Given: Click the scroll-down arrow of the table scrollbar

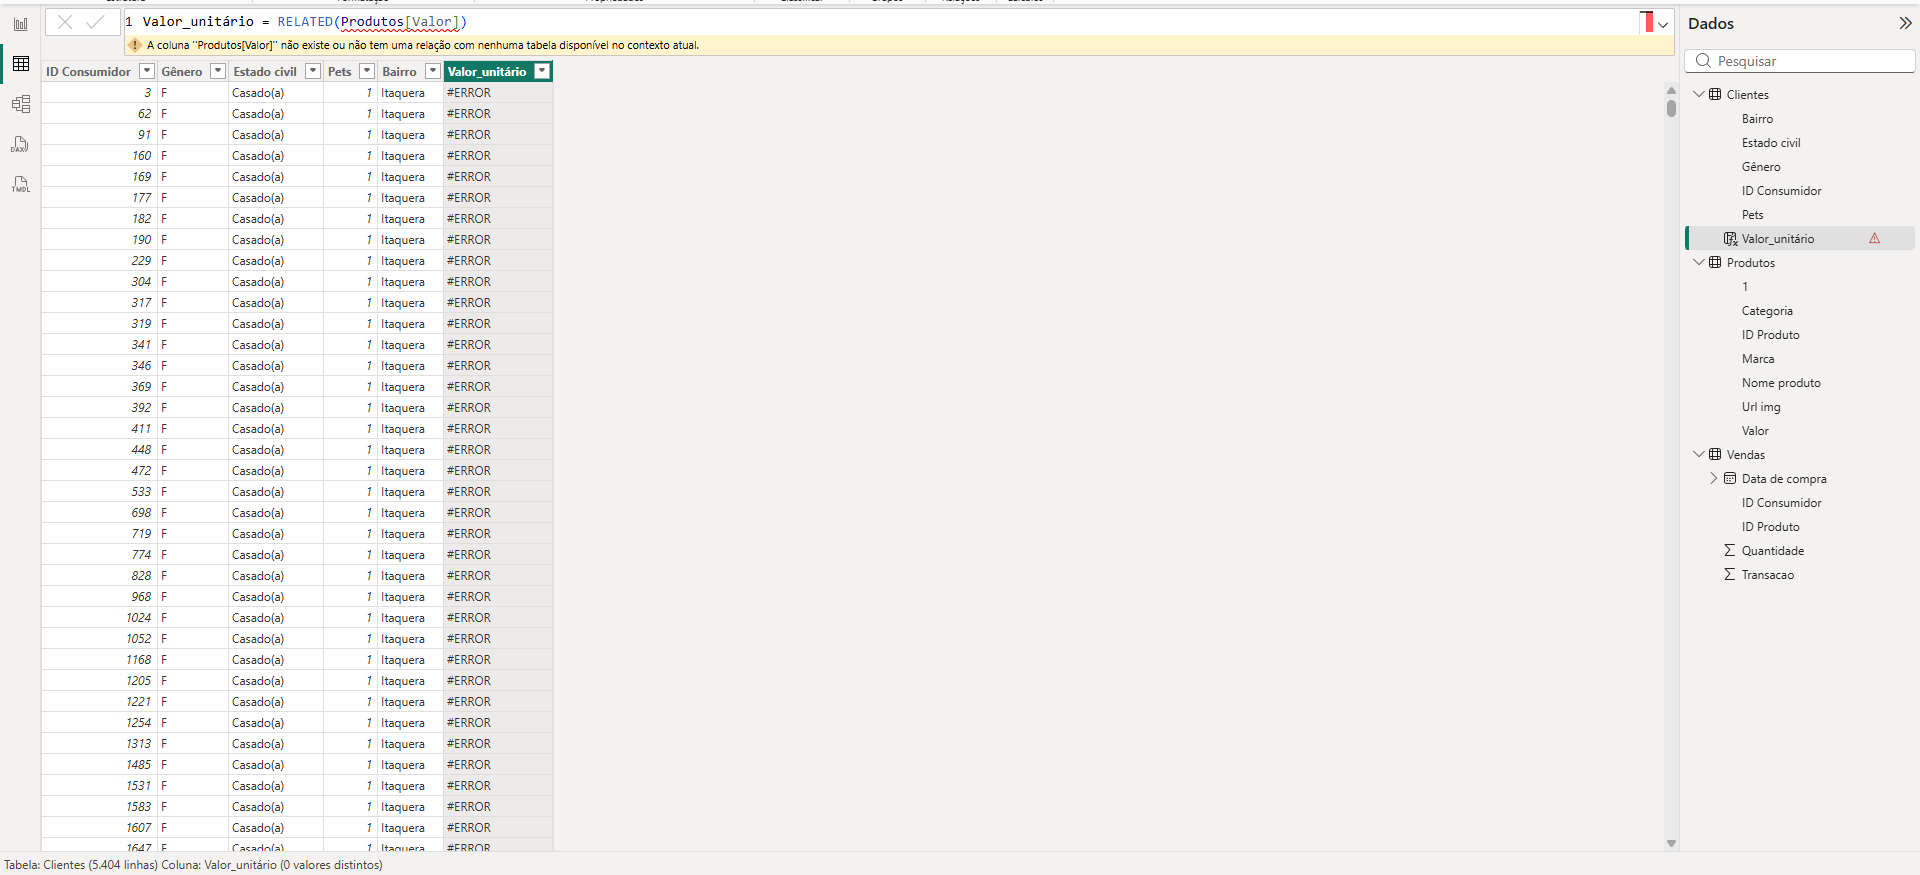Looking at the screenshot, I should (1671, 843).
